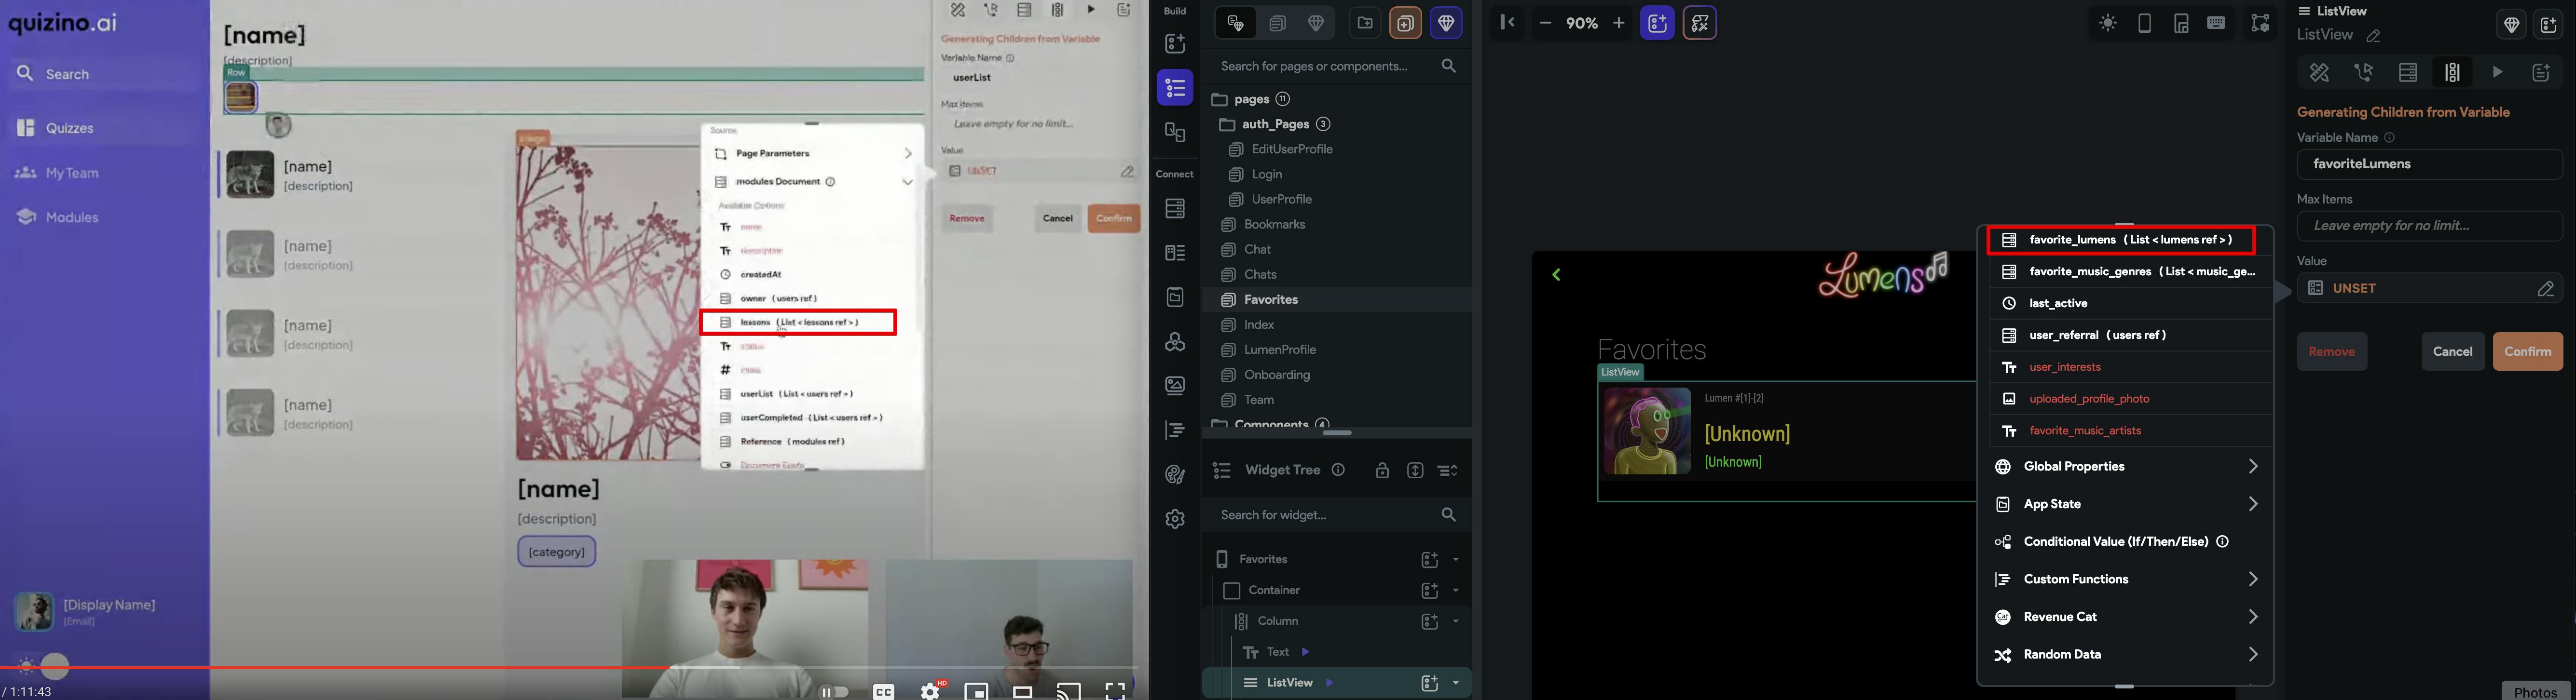The image size is (2576, 700).
Task: Open video player settings gear
Action: (931, 691)
